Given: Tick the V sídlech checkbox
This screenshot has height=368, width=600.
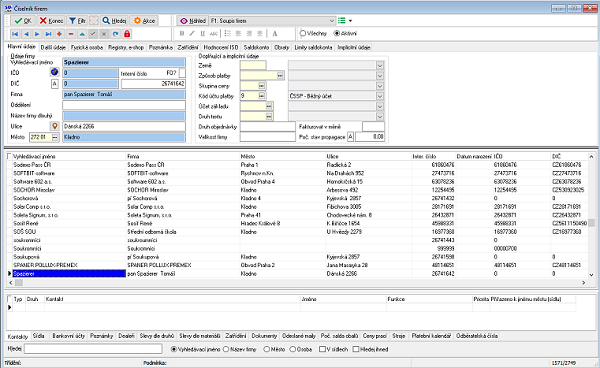Looking at the screenshot, I should pos(322,349).
